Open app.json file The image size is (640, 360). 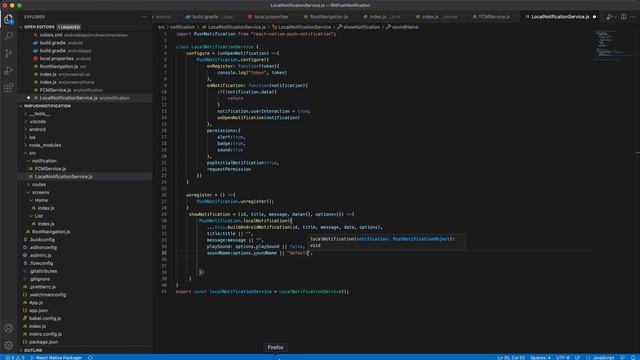point(38,311)
